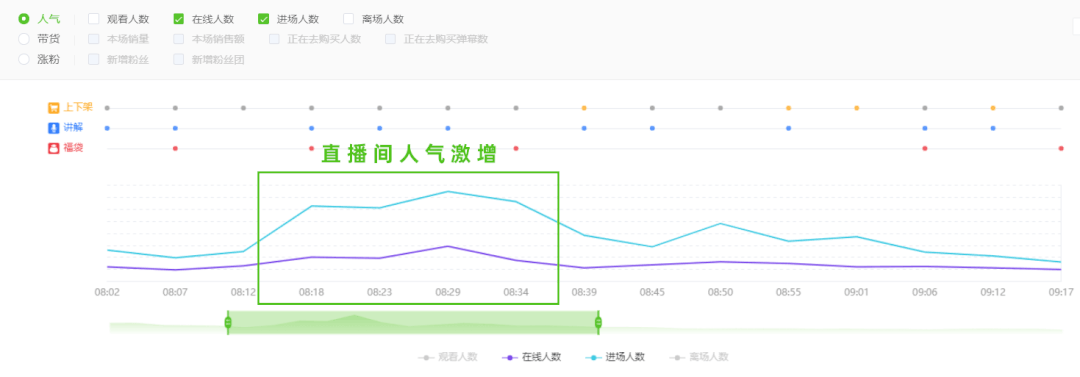
Task: Tick the 新增粉丝 checkbox
Action: (94, 59)
